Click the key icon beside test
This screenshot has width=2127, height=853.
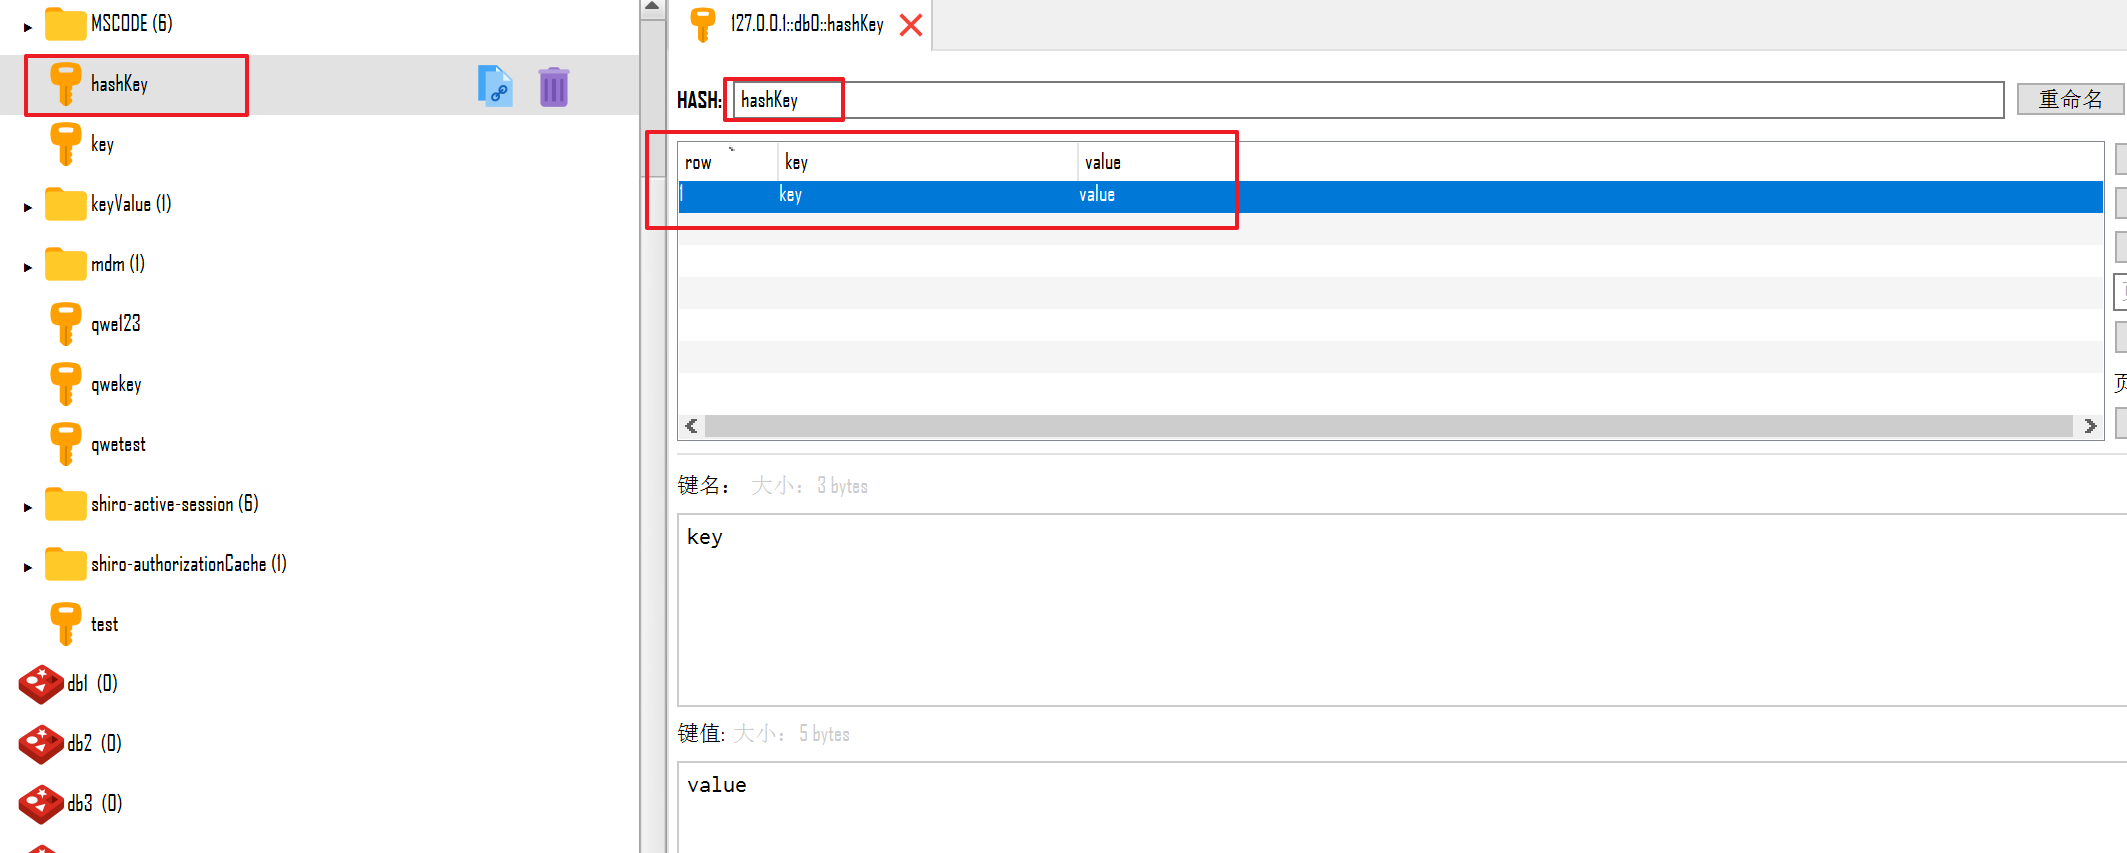66,624
